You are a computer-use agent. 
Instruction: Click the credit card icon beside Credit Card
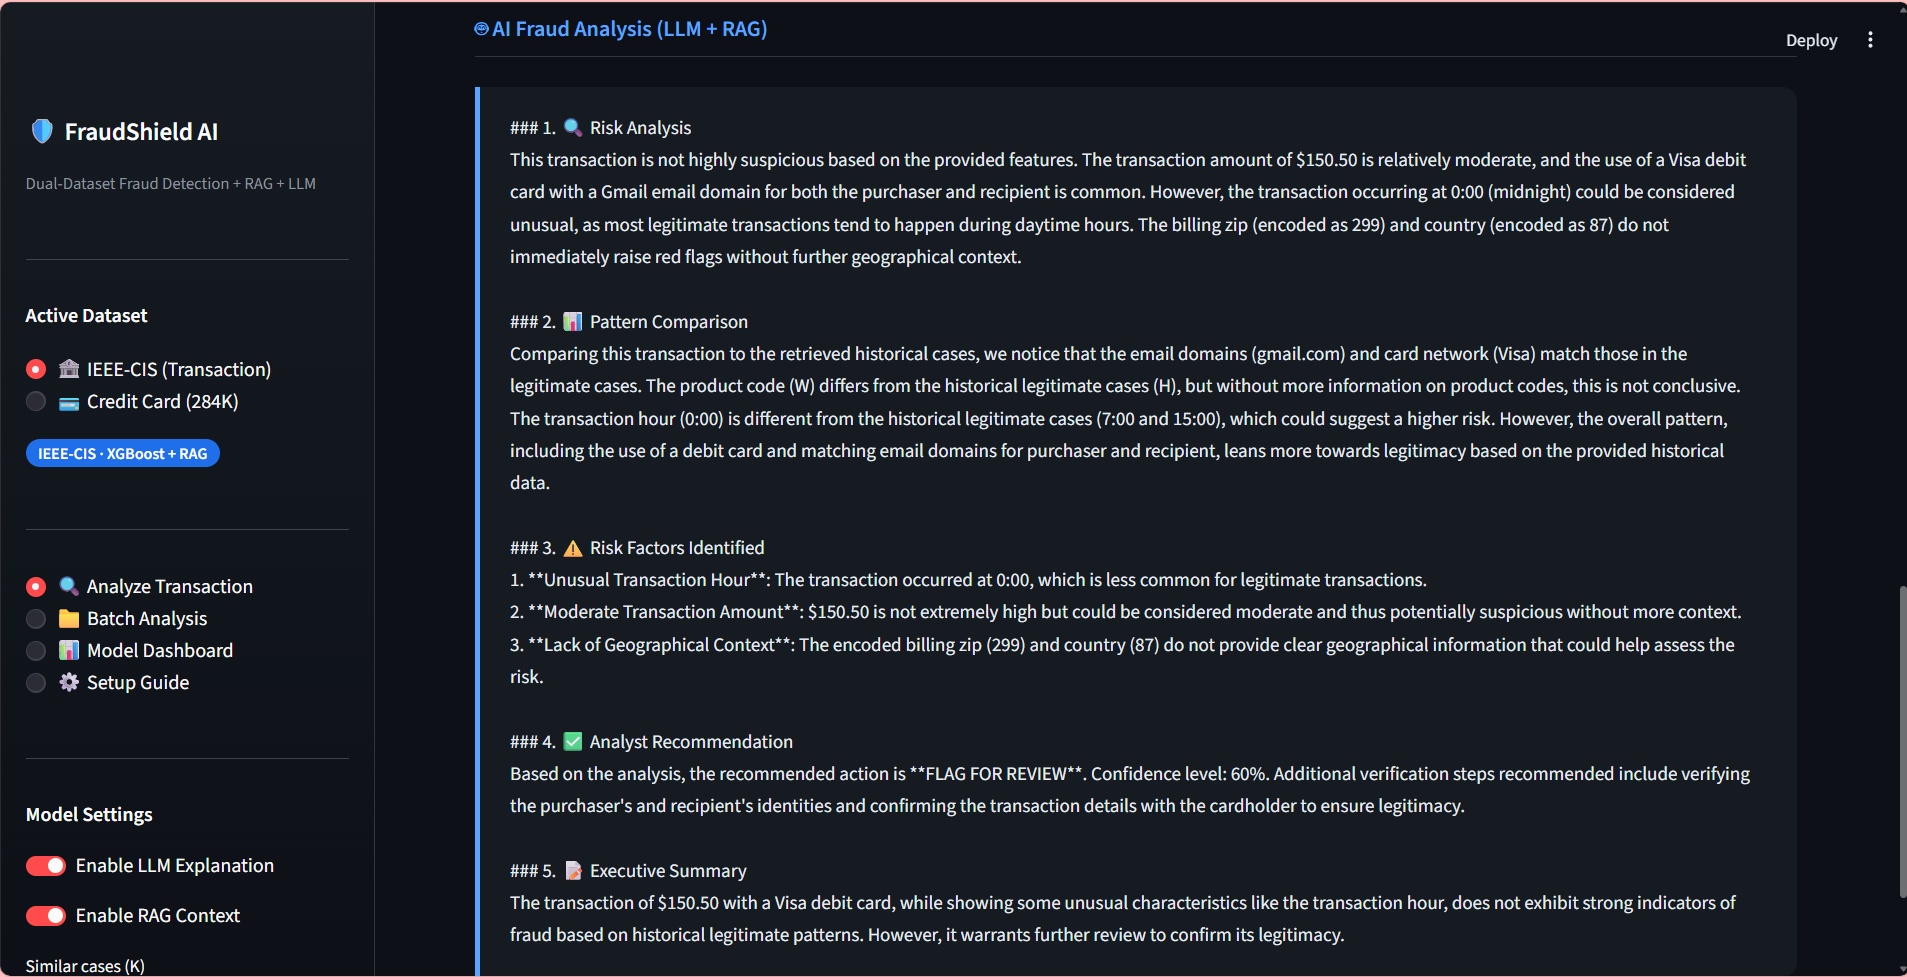pos(68,402)
